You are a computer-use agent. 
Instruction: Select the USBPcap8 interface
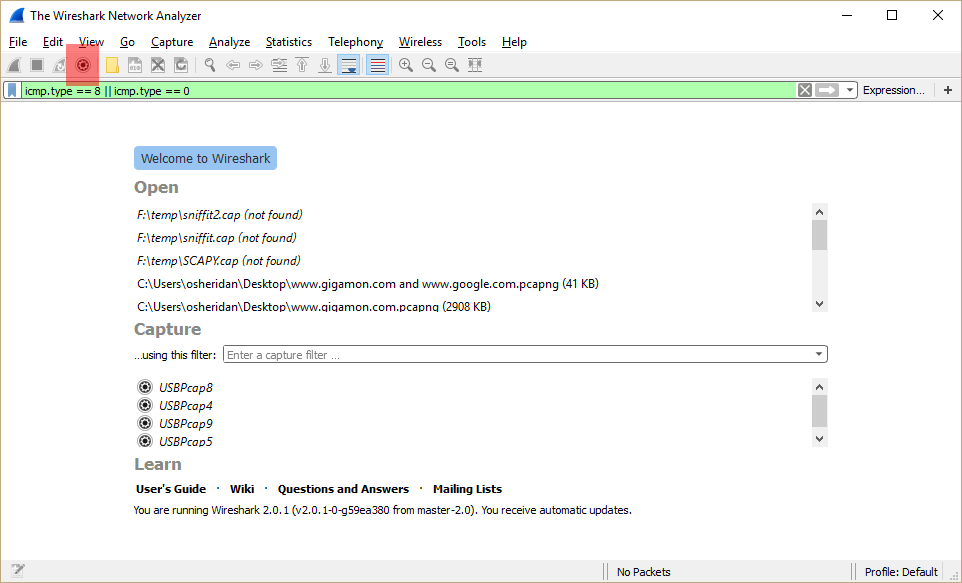click(x=175, y=387)
